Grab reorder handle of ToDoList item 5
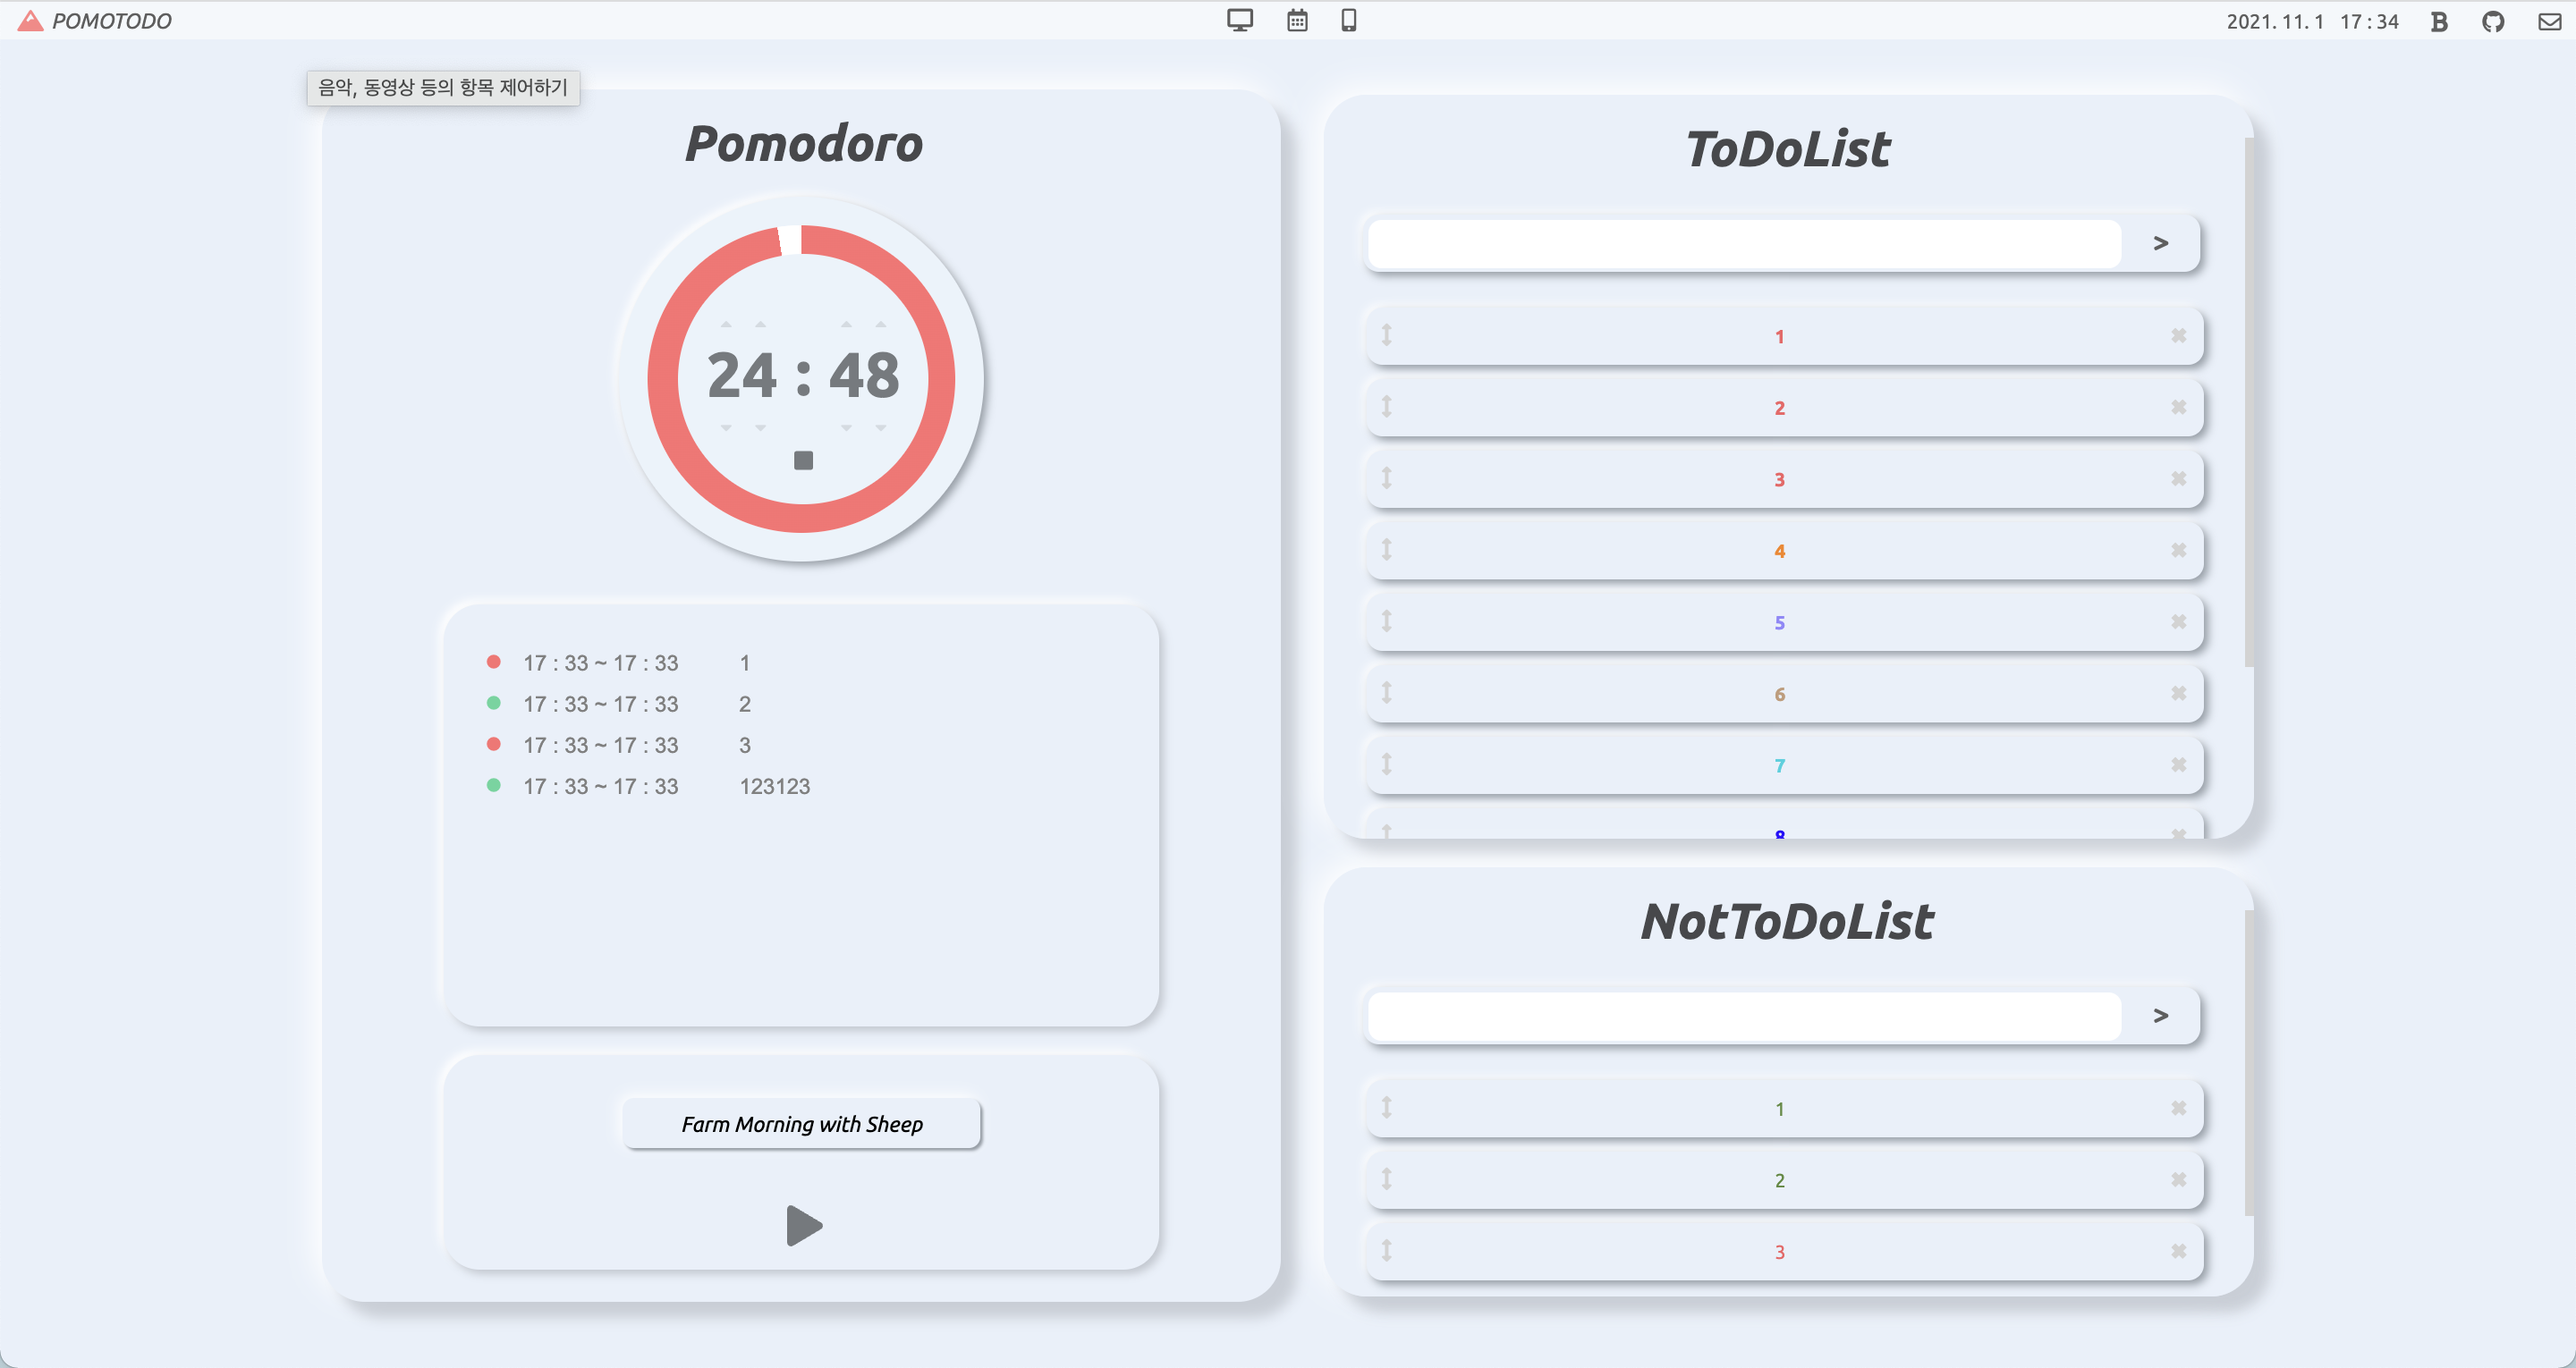This screenshot has height=1368, width=2576. (1386, 621)
